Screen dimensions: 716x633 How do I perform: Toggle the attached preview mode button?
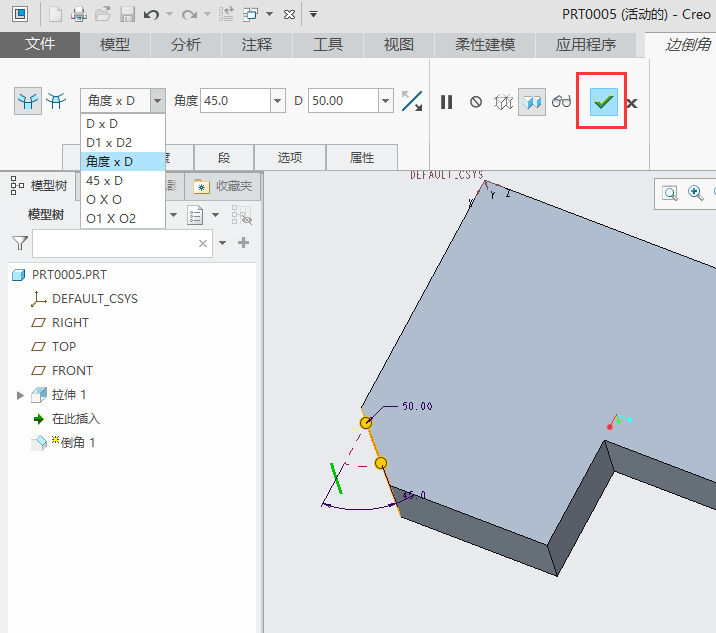pyautogui.click(x=532, y=102)
